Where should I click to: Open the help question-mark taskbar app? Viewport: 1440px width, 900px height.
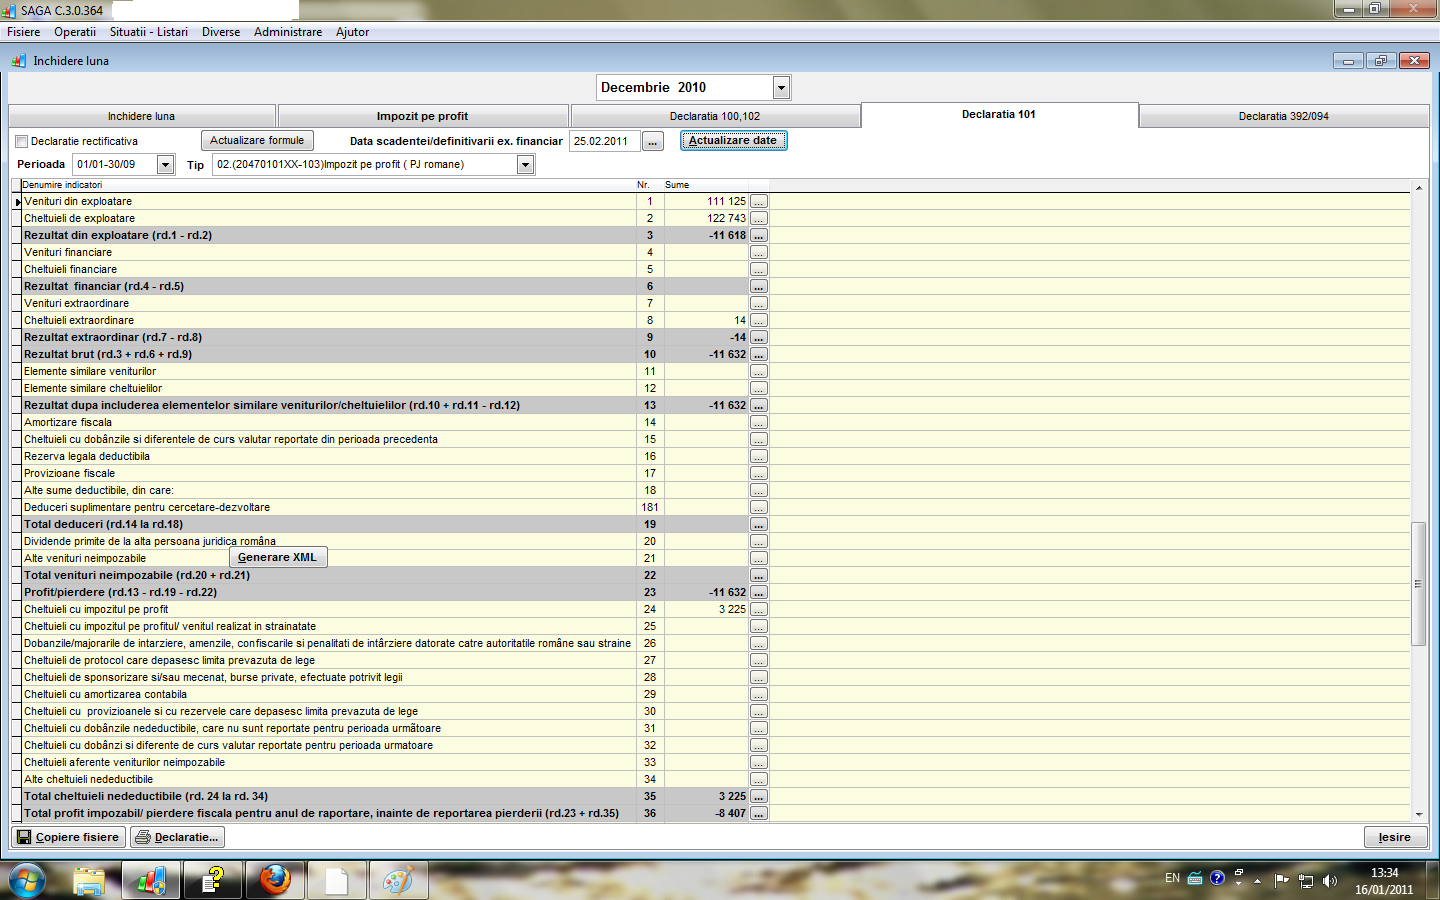(213, 881)
